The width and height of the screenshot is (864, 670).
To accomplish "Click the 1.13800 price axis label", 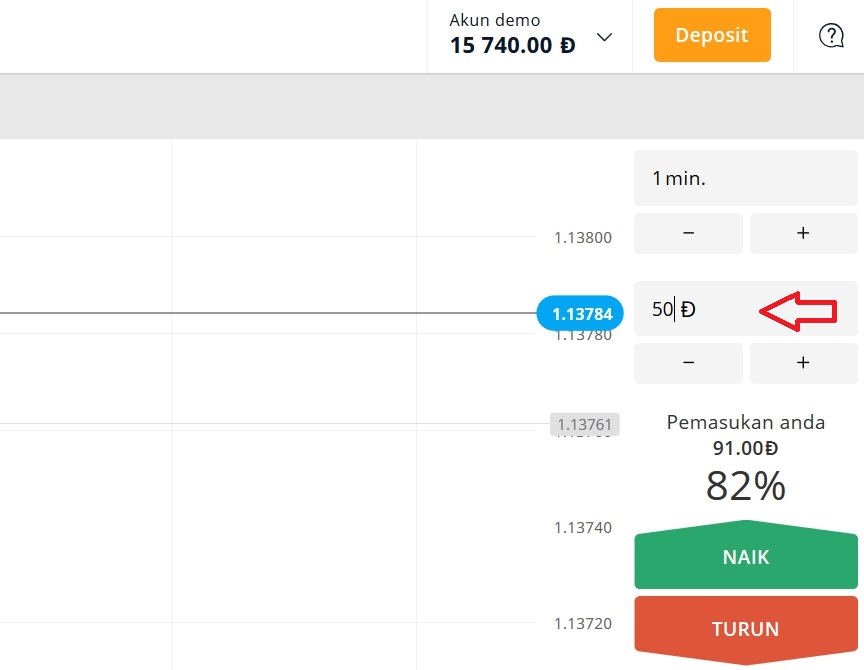I will coord(582,237).
